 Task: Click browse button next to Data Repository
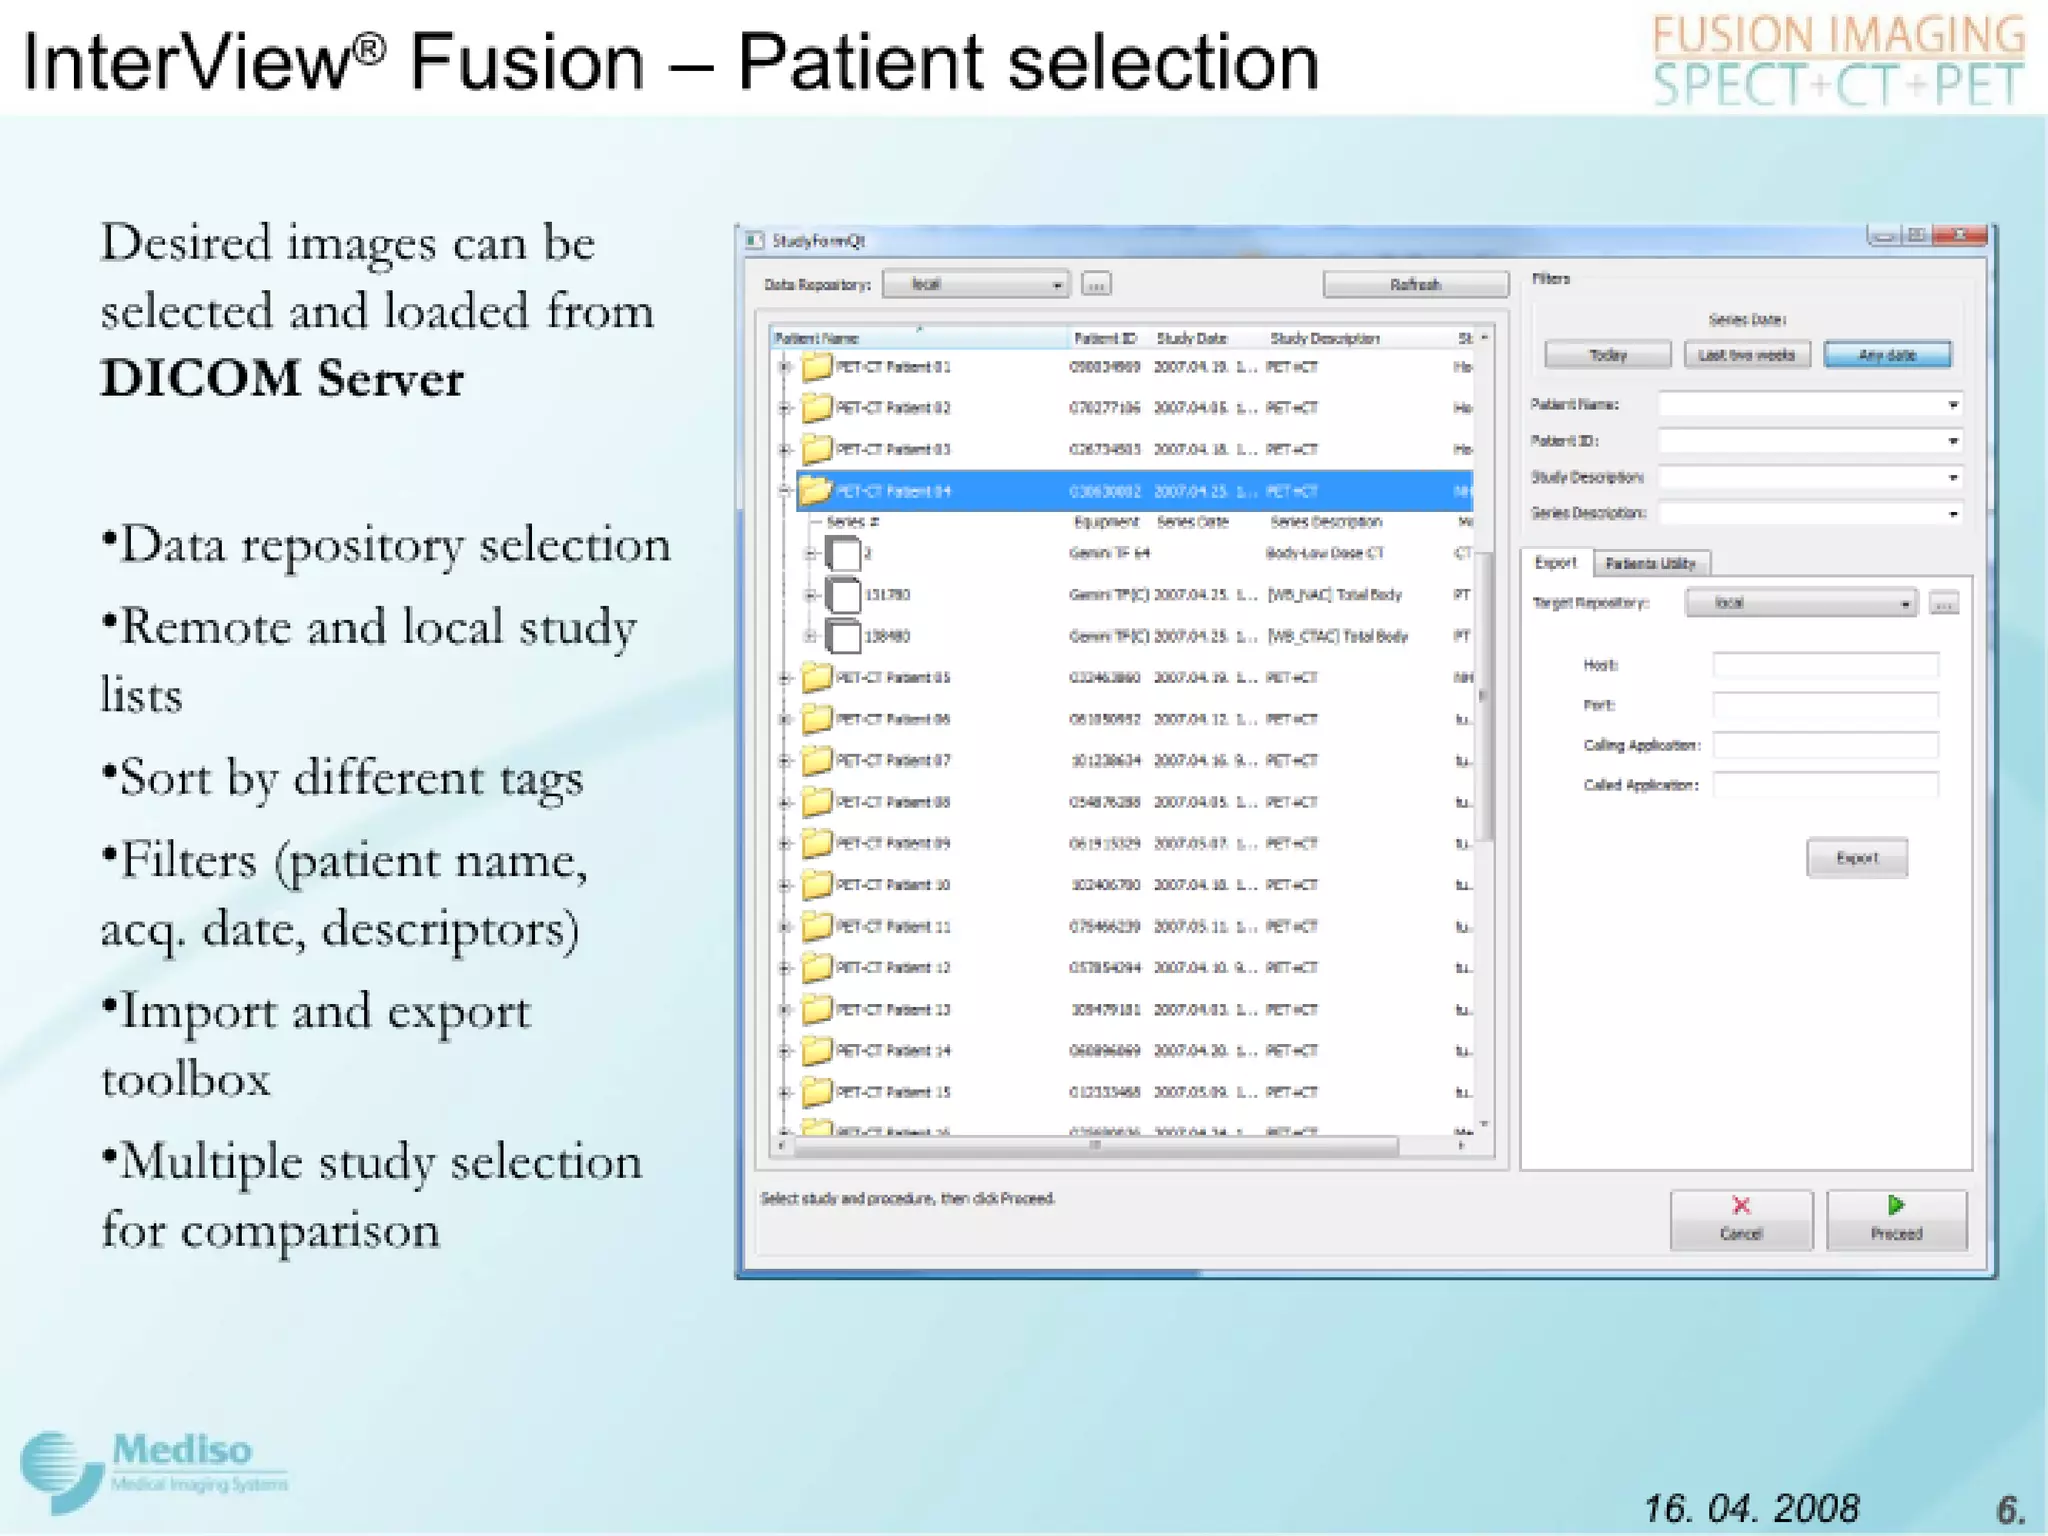point(1096,285)
